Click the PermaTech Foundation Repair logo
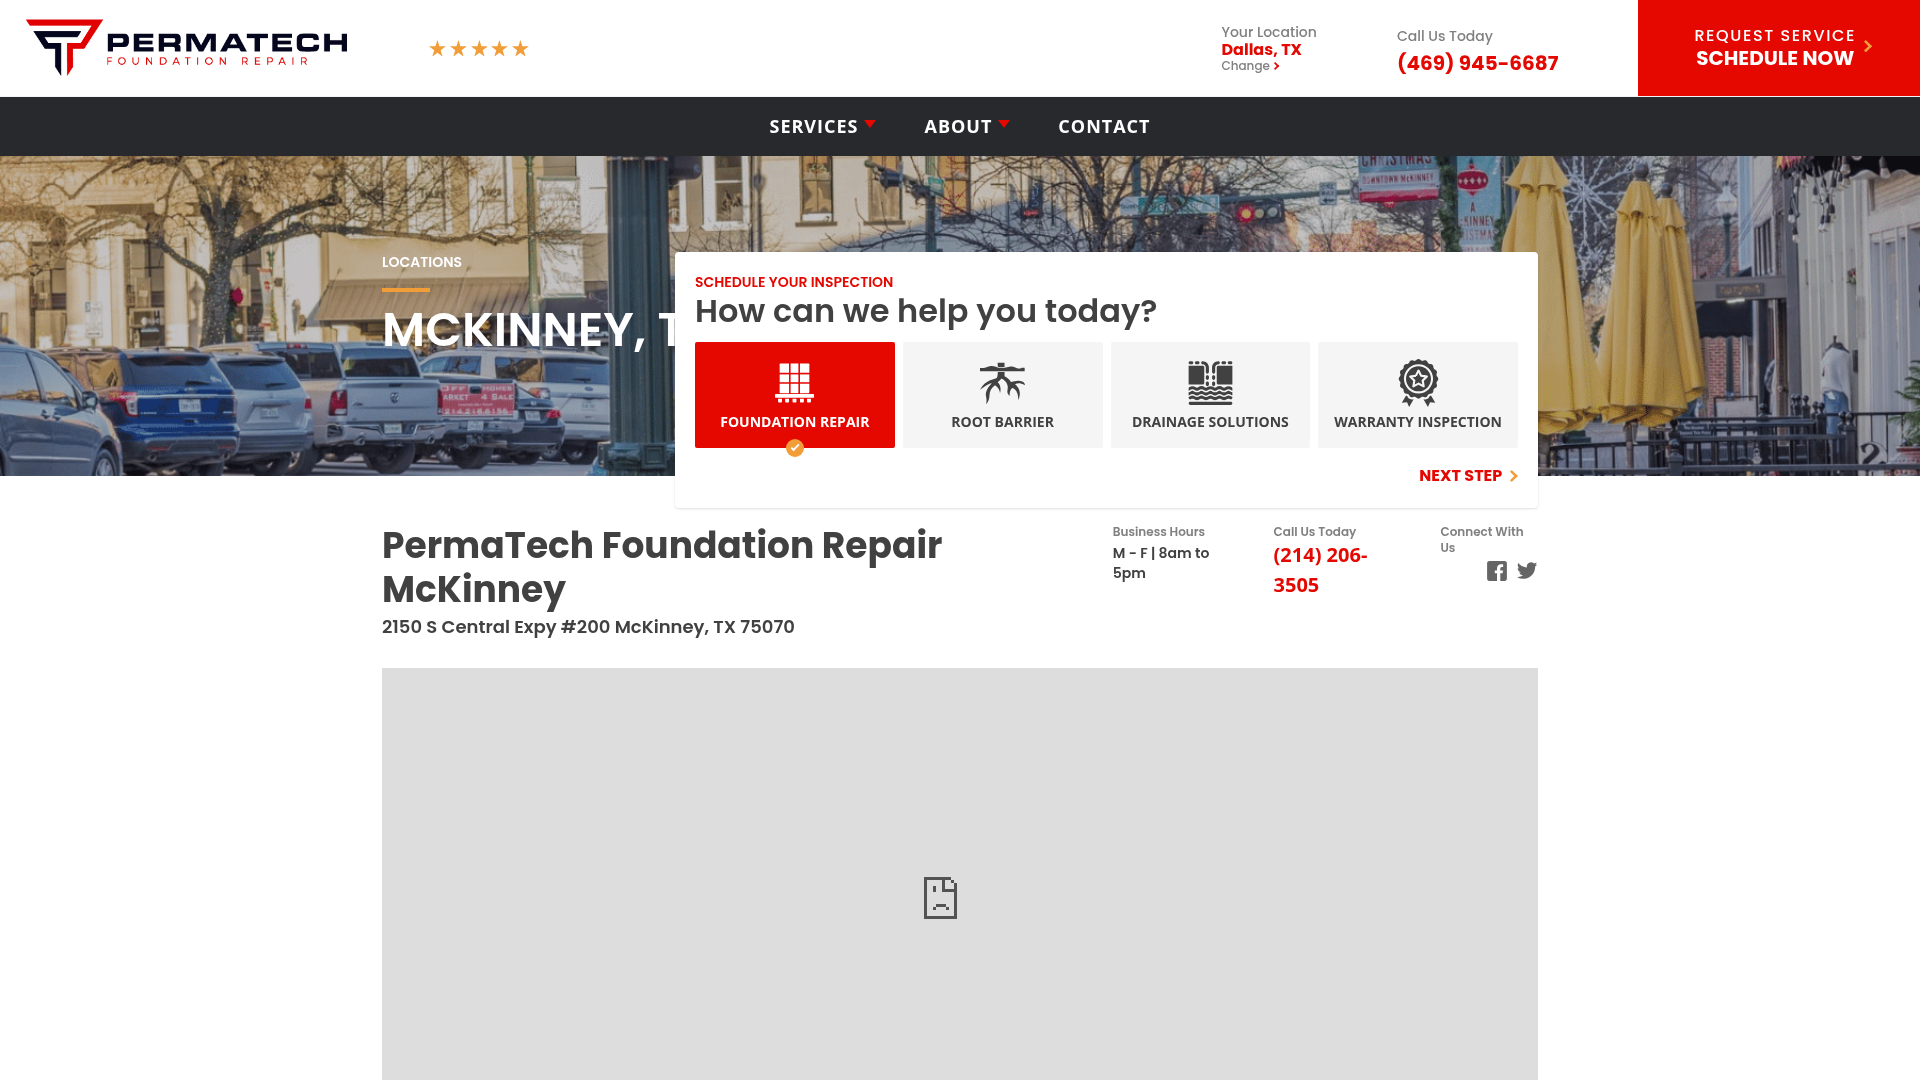Screen dimensions: 1920x1080 point(189,44)
